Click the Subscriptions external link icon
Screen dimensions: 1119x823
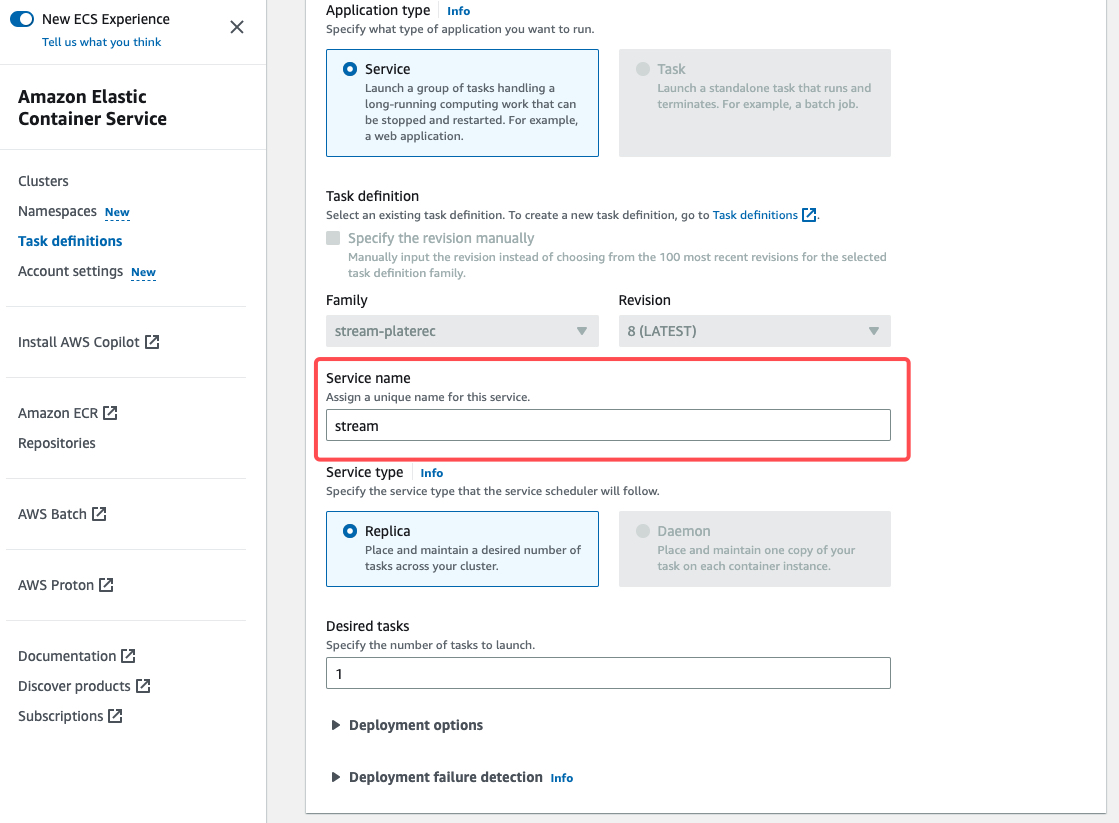tap(115, 716)
